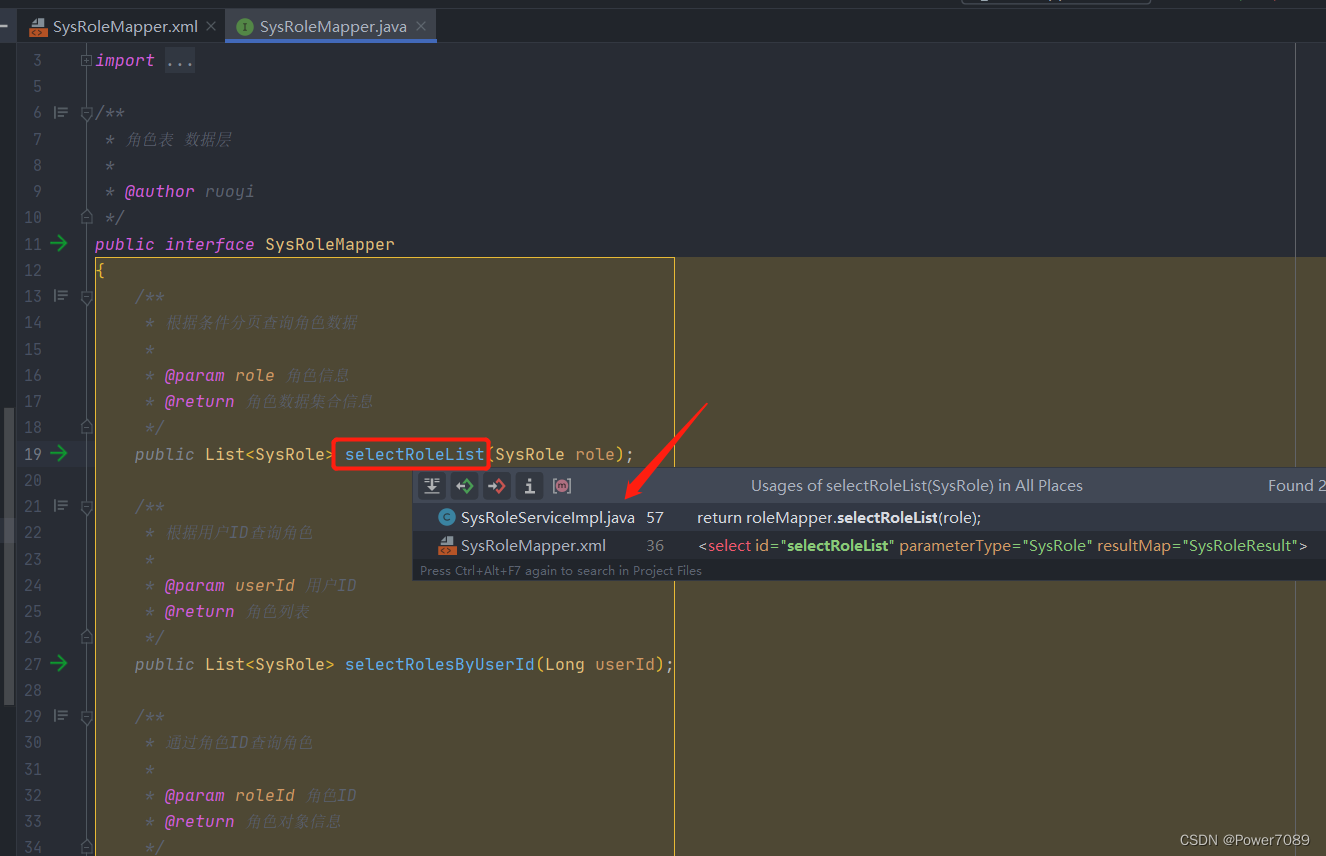Click the interface icon on SysRoleMapper.java tab
The image size is (1326, 856).
[x=244, y=27]
